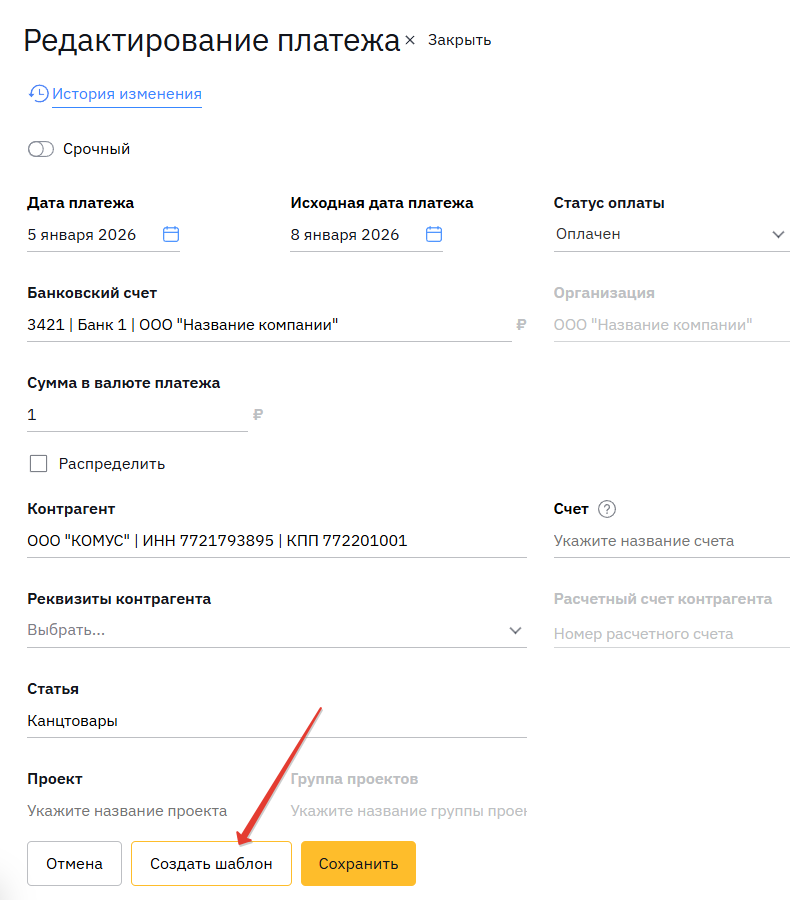Toggle the Срочный switch
This screenshot has height=900, width=806.
(41, 149)
